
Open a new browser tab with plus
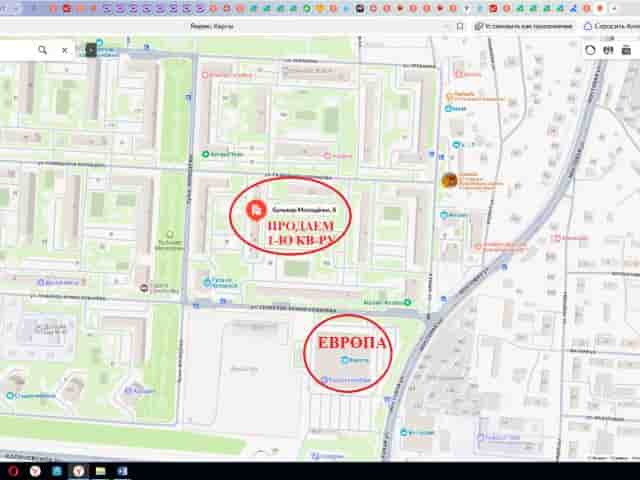click(613, 8)
